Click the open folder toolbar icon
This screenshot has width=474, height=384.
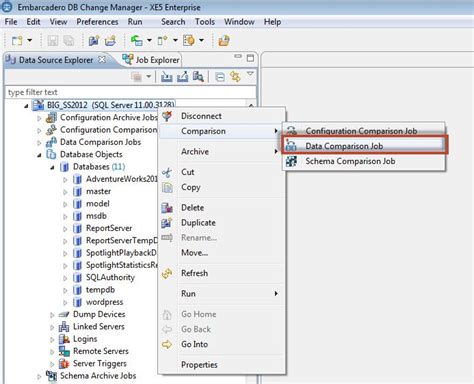(110, 41)
